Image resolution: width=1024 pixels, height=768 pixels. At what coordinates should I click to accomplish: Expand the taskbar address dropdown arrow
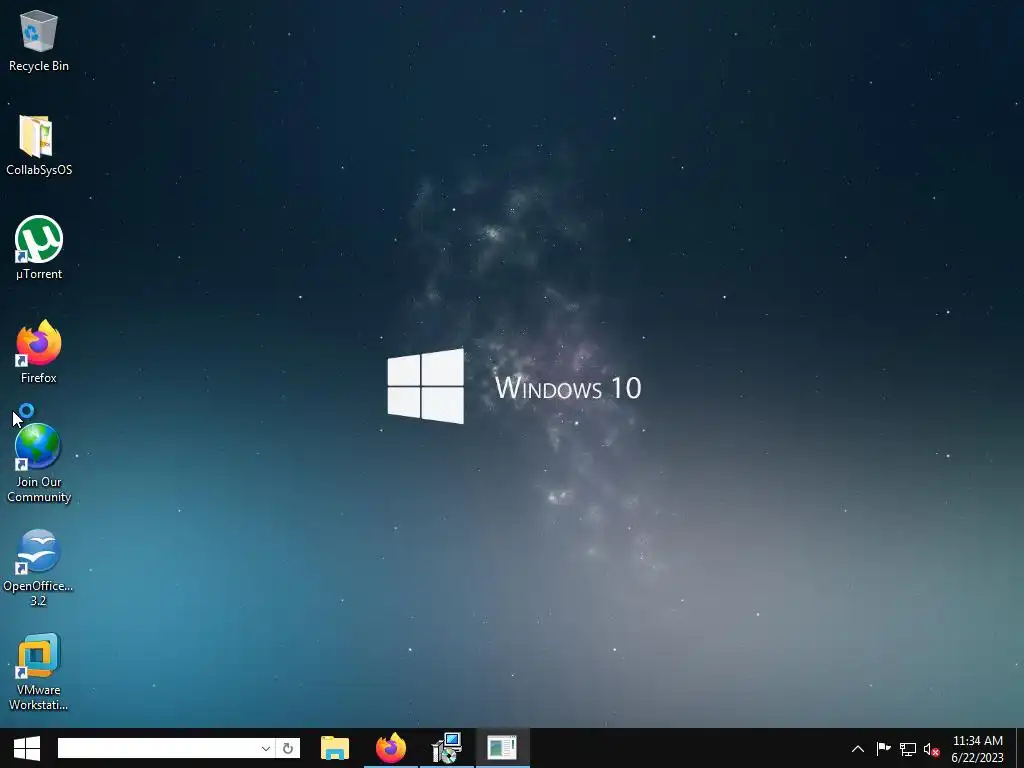[x=266, y=748]
